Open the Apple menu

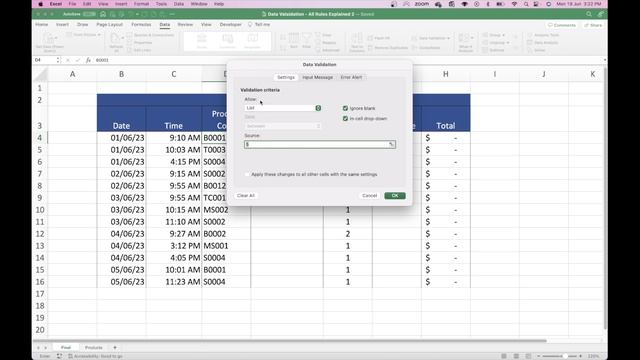pos(40,4)
